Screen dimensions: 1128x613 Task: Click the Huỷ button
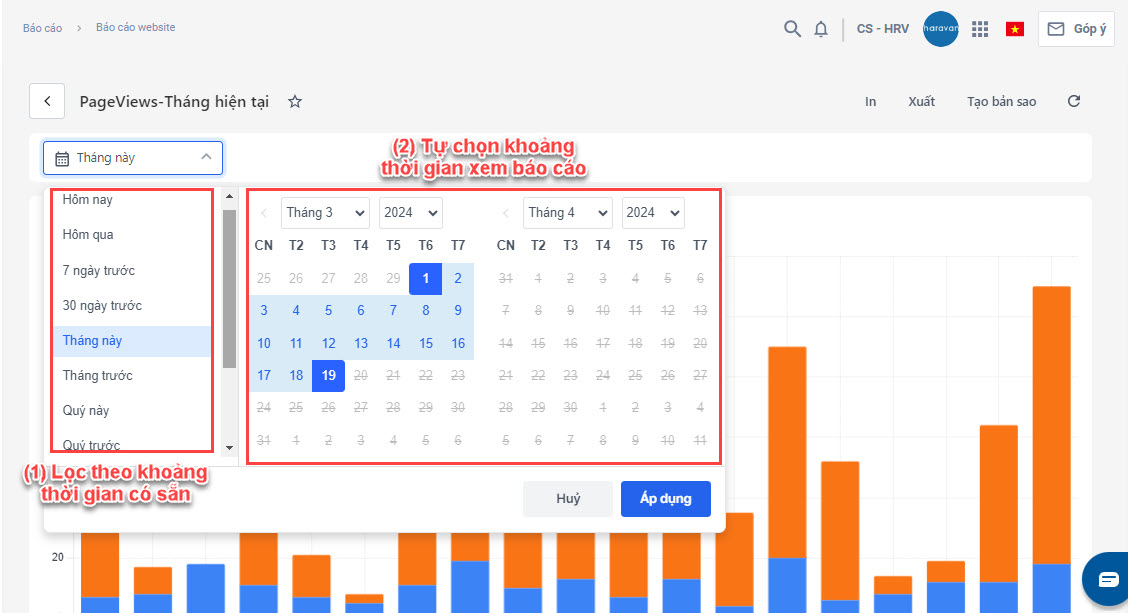pyautogui.click(x=568, y=499)
